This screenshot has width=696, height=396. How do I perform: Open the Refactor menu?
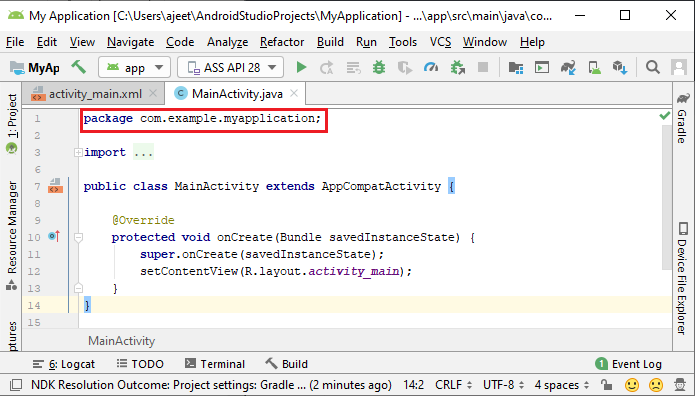(282, 42)
